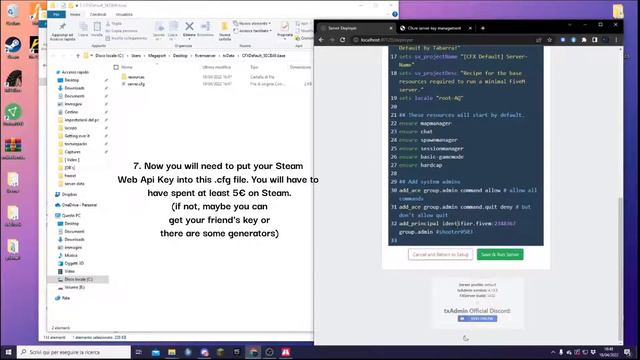The width and height of the screenshot is (640, 360).
Task: Open notification center on taskbar
Action: (x=627, y=352)
